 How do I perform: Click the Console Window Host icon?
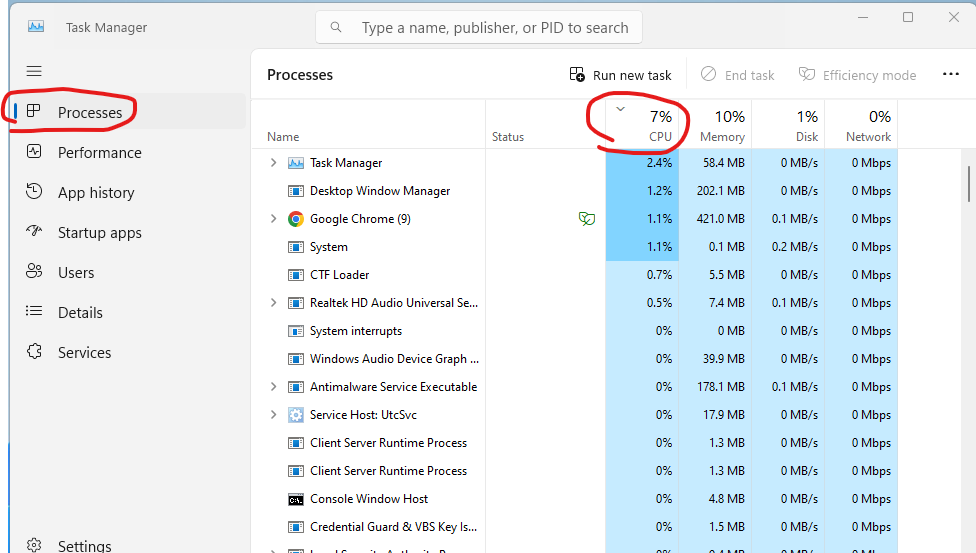coord(296,499)
